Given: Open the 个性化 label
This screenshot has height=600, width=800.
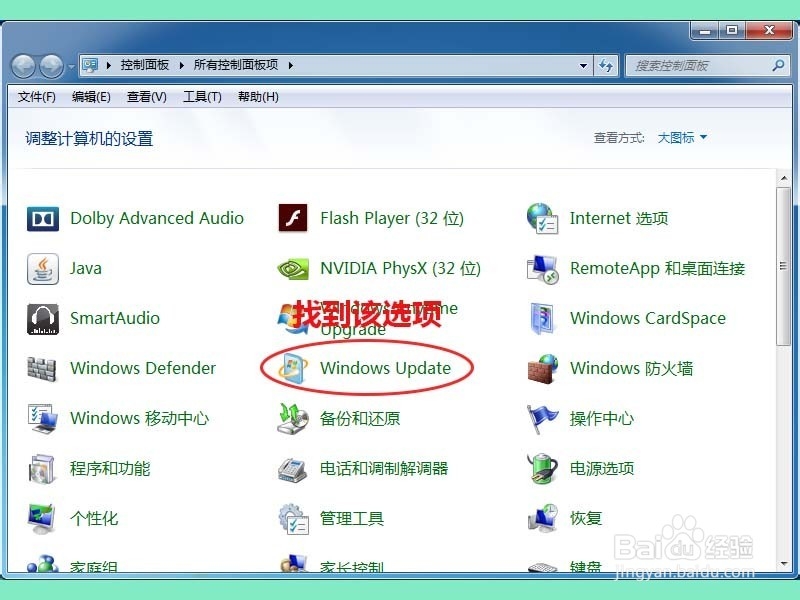Looking at the screenshot, I should tap(94, 518).
